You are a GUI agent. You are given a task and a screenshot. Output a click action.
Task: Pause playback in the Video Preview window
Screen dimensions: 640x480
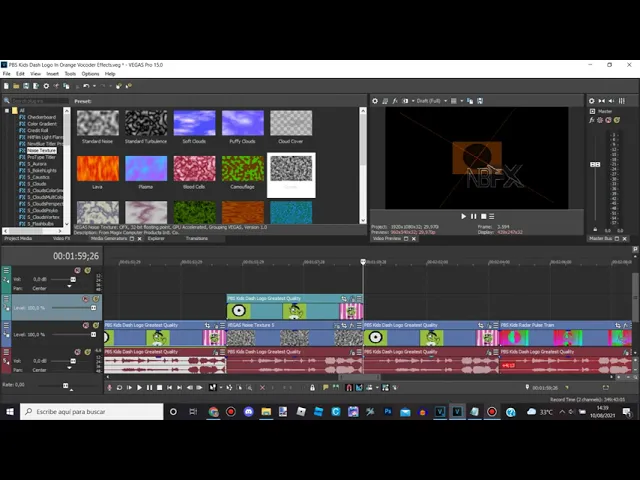point(473,216)
